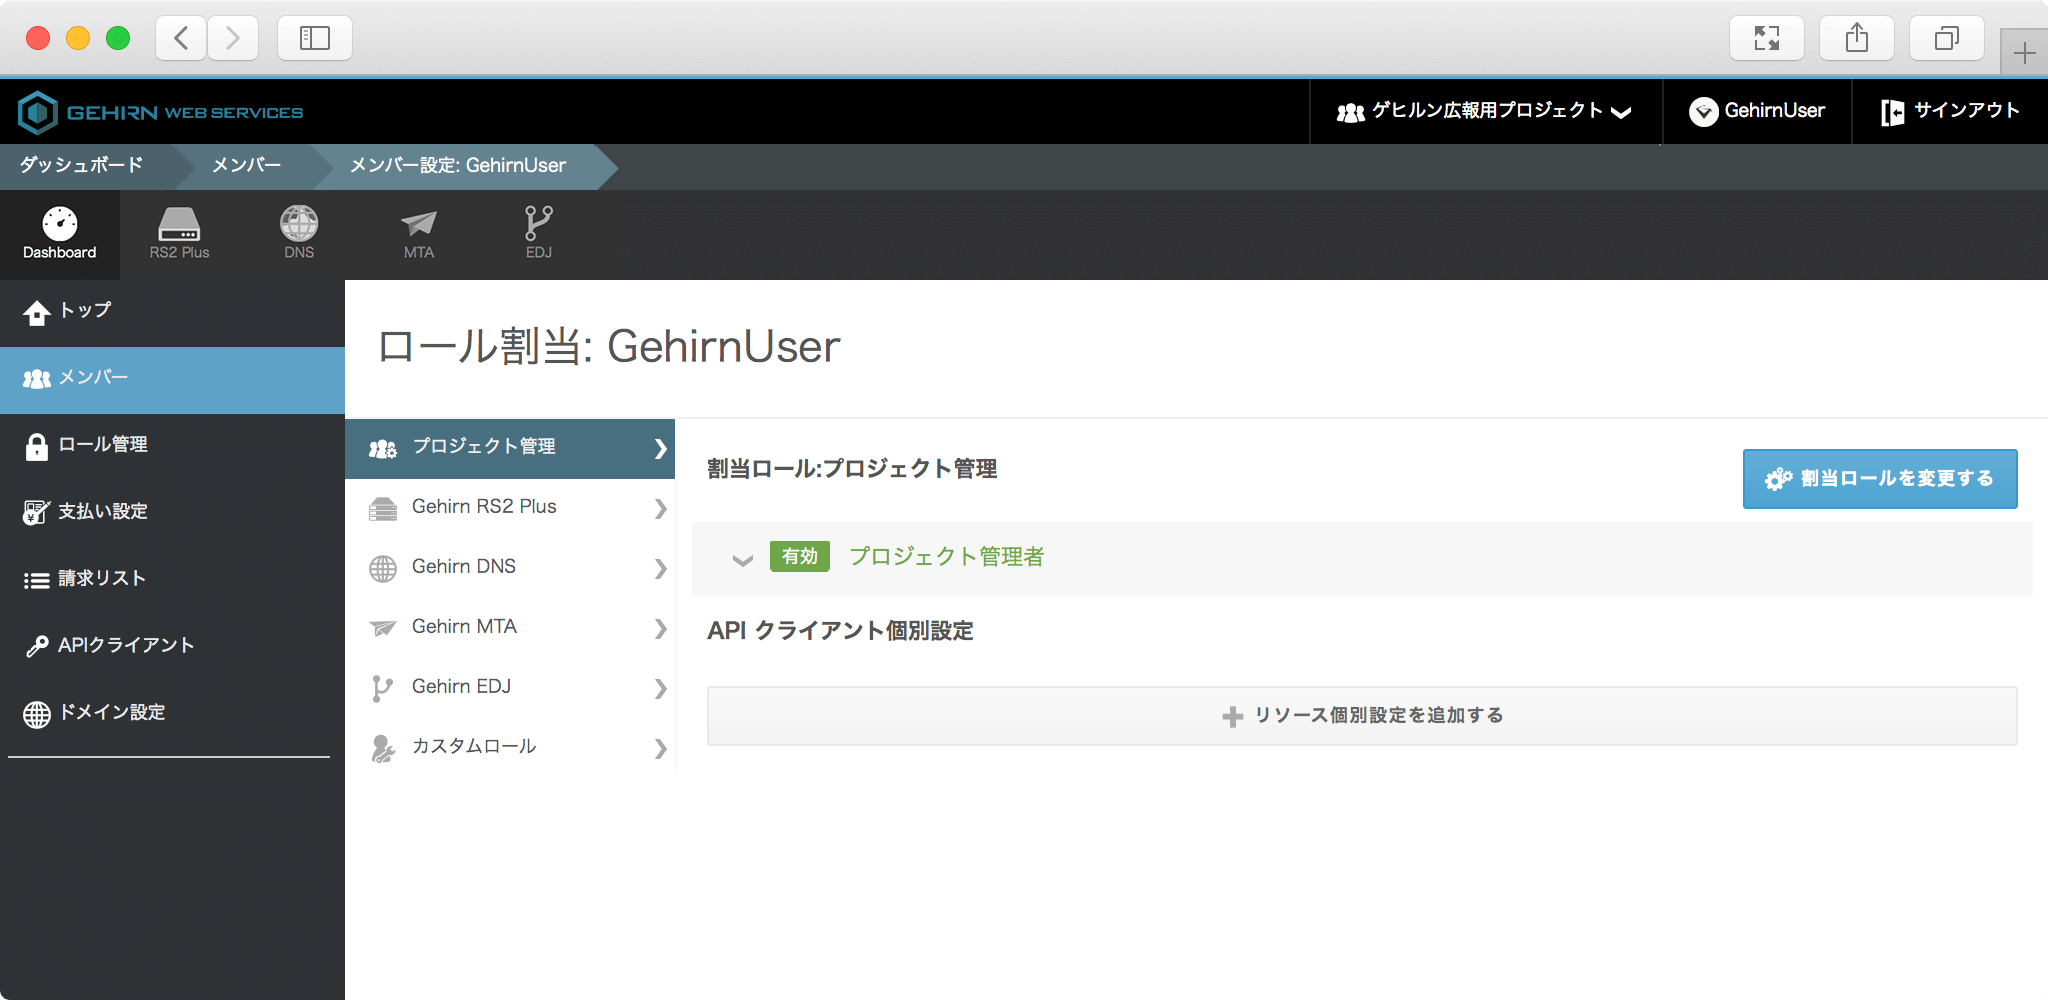Click the サインアウト control

coord(1948,111)
